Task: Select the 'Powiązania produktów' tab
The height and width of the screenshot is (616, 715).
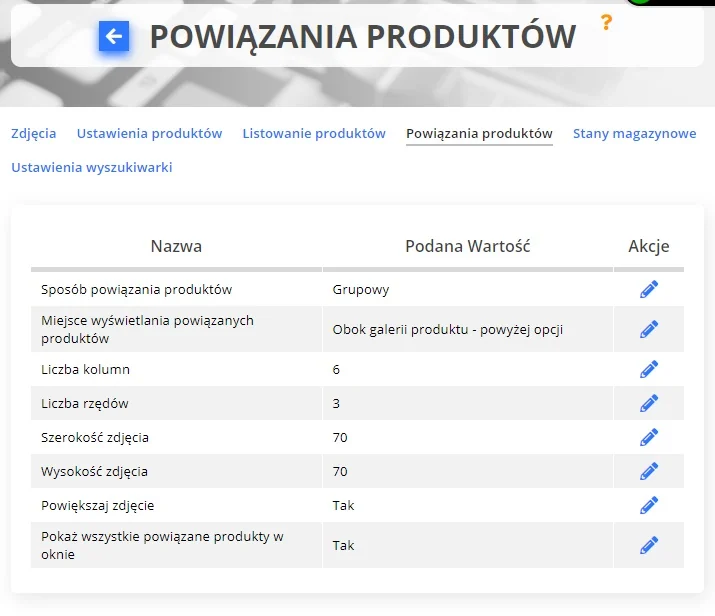Action: coord(479,134)
